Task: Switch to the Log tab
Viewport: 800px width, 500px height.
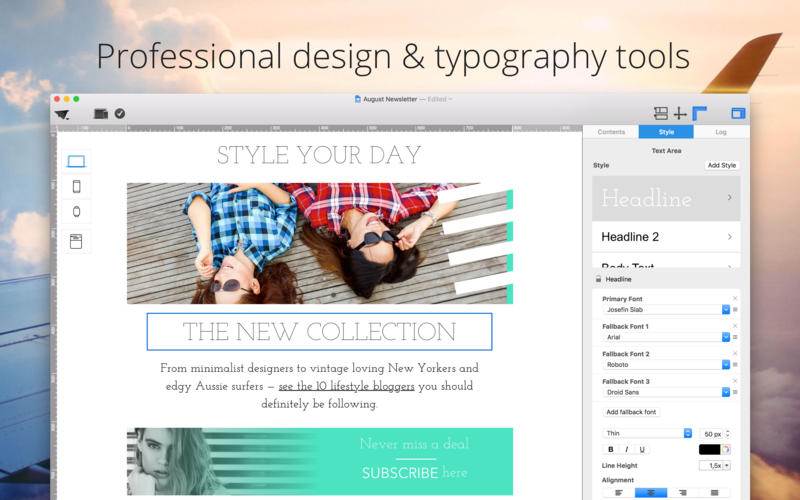Action: pyautogui.click(x=721, y=132)
